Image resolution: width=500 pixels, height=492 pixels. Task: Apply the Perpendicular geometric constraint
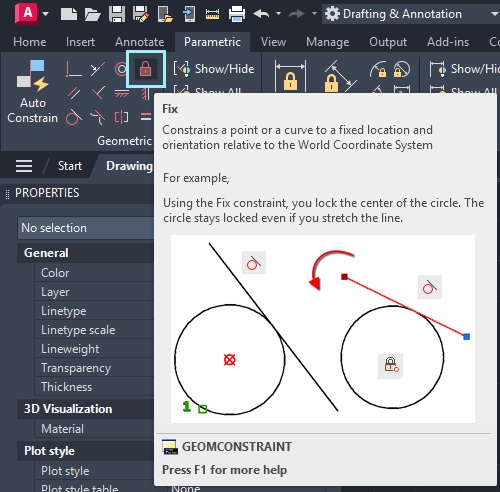[x=98, y=93]
